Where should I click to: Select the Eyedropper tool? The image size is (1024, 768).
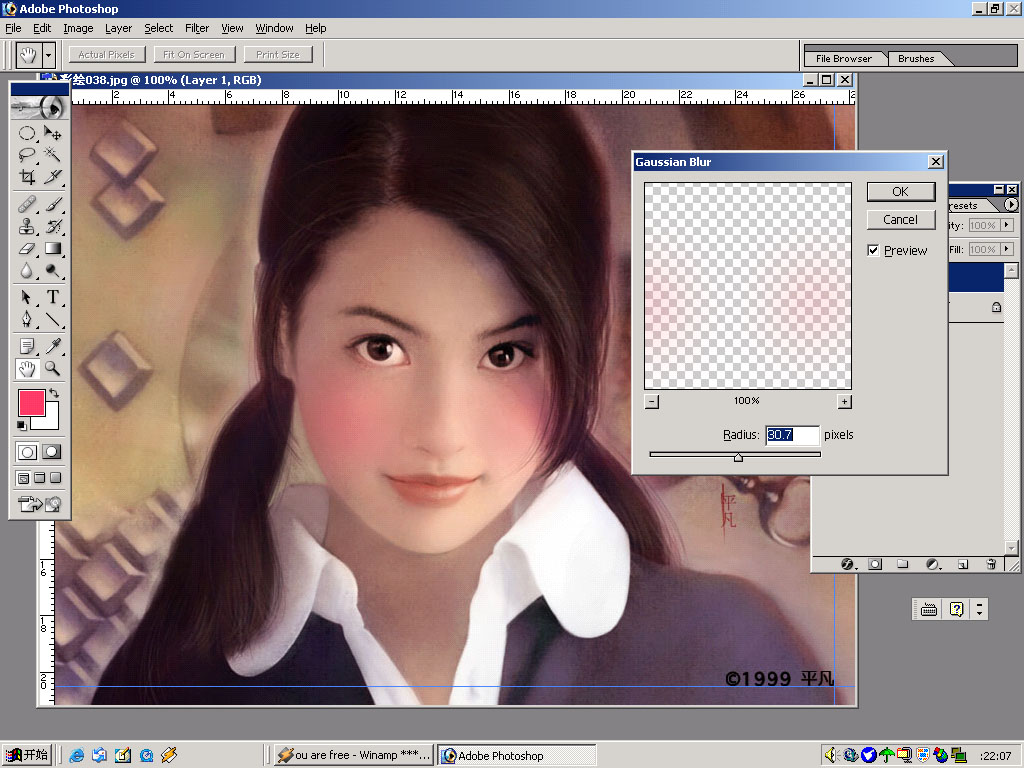click(52, 346)
